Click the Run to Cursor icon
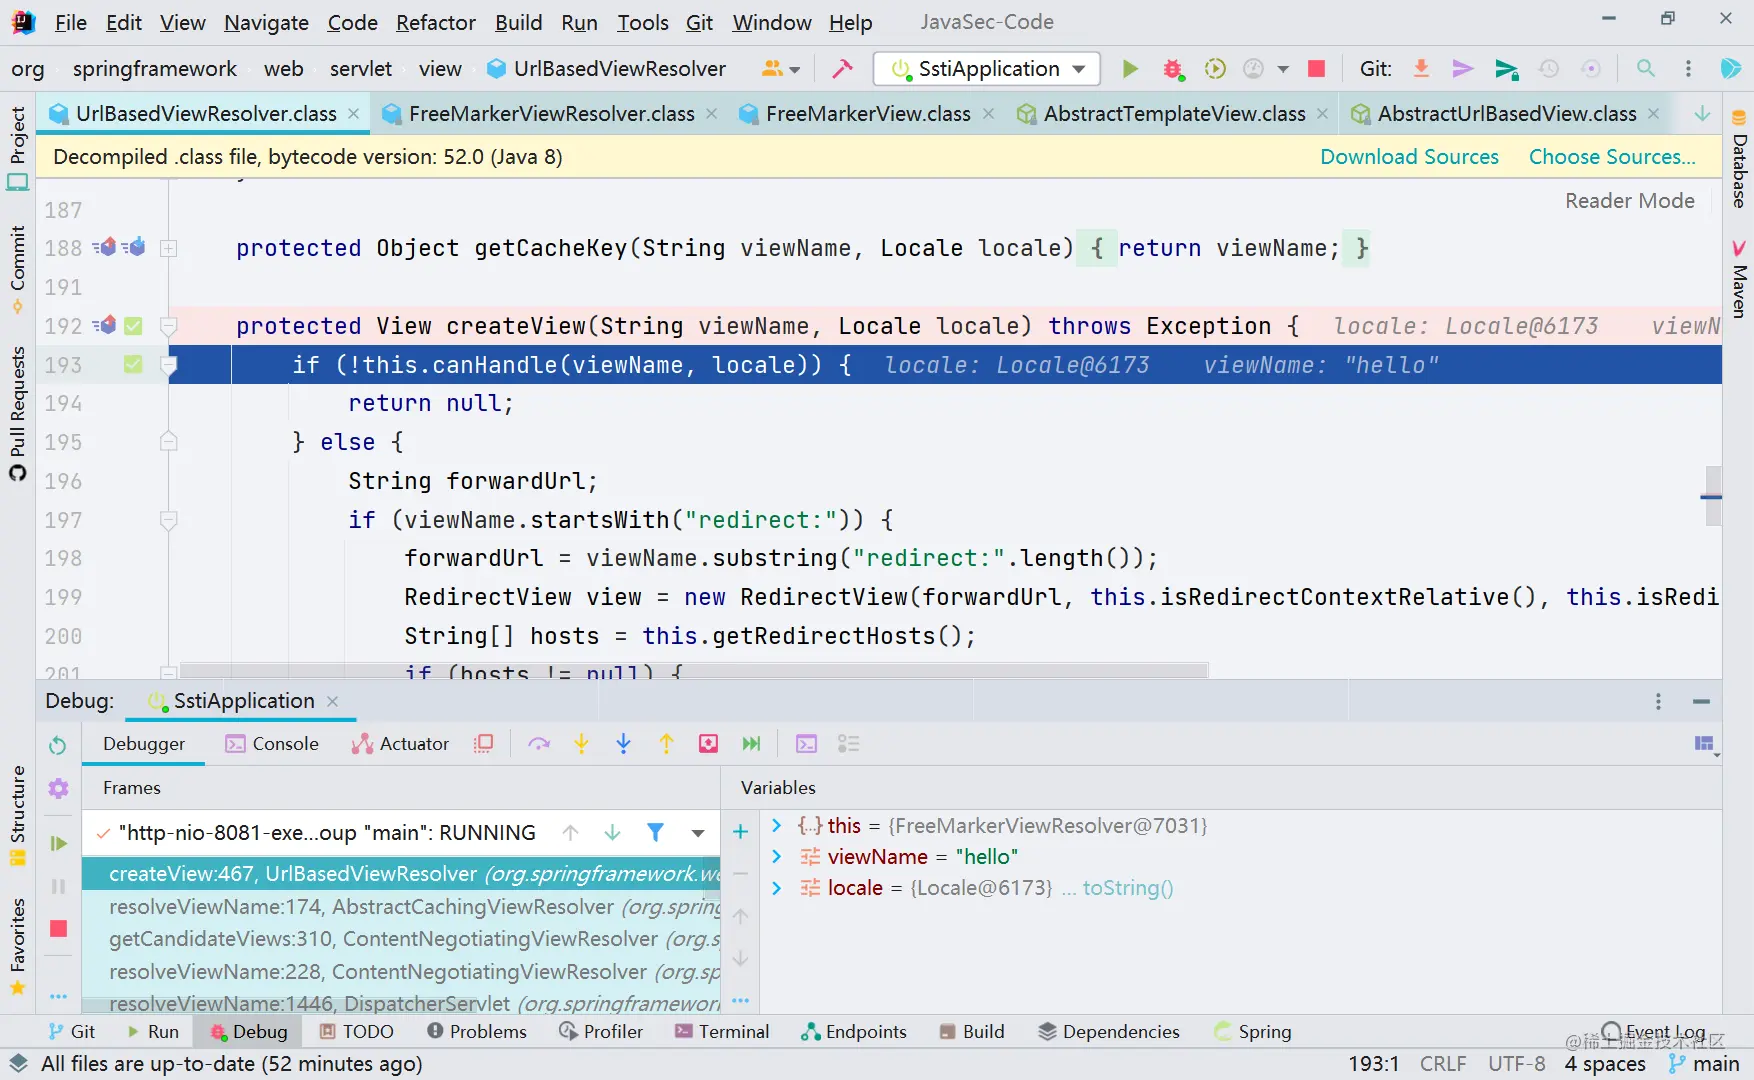The image size is (1754, 1080). coord(752,744)
